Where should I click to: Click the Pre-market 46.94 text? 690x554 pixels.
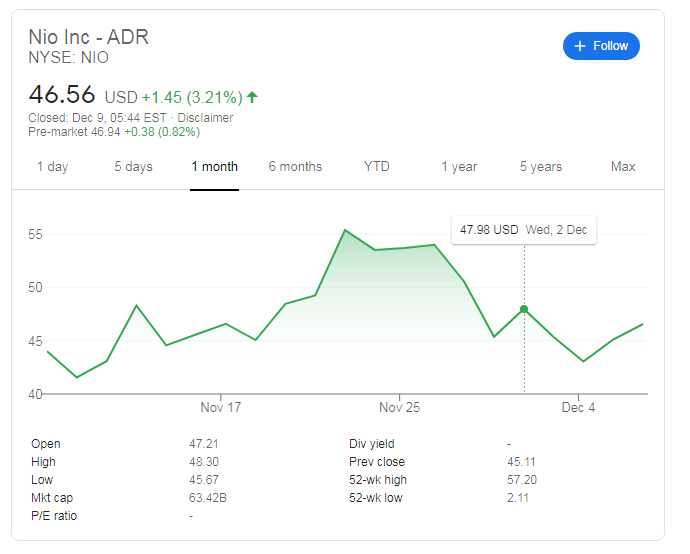[74, 132]
